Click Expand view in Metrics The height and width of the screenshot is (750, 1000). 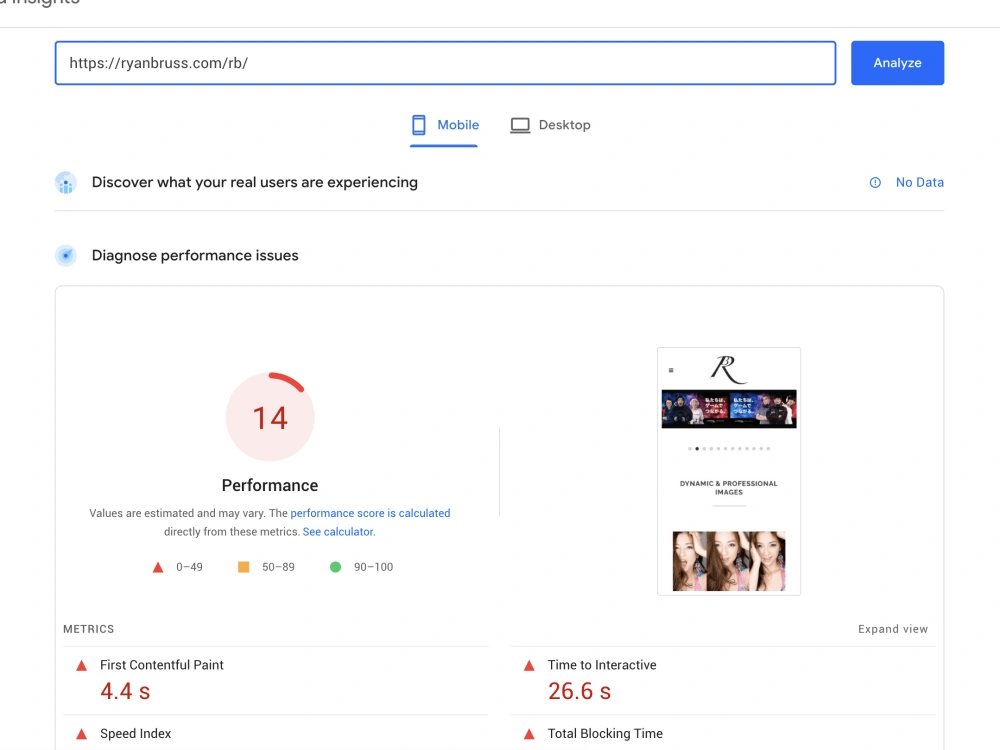892,629
